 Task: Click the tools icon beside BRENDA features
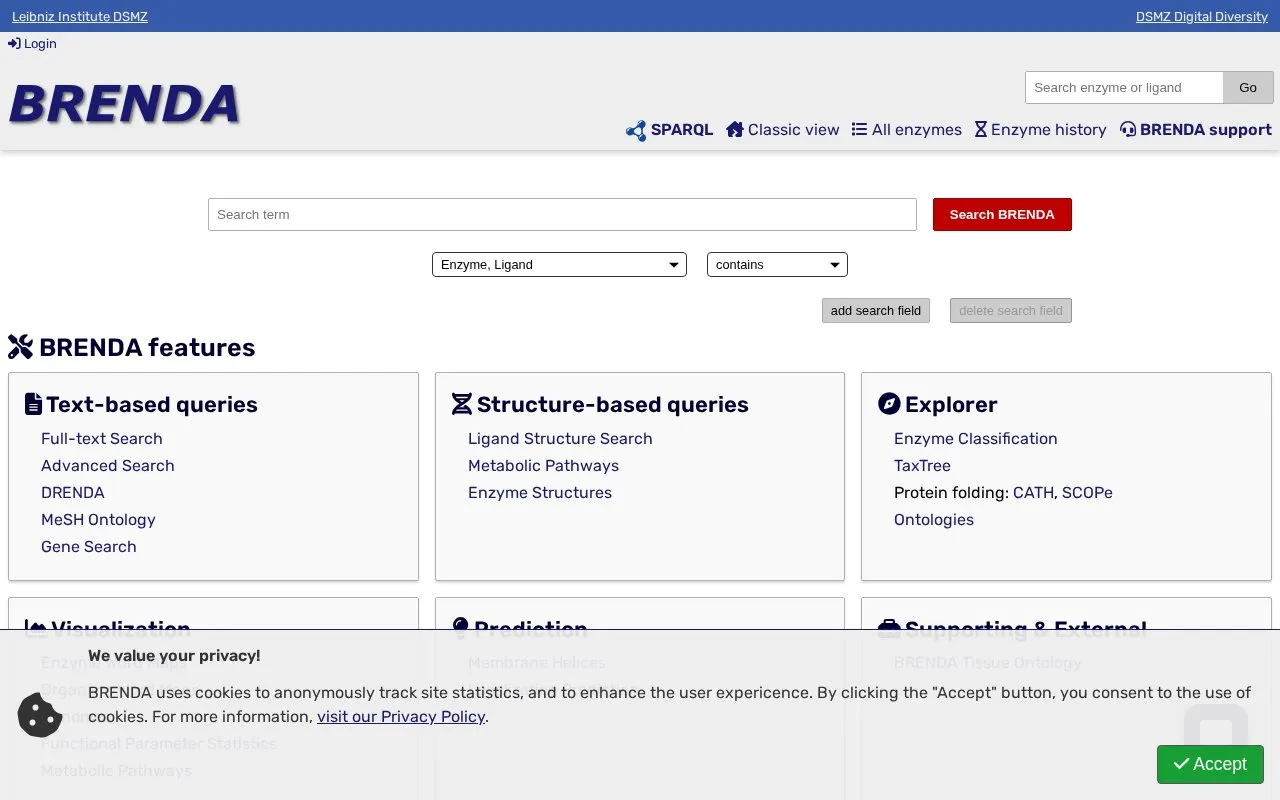point(21,347)
